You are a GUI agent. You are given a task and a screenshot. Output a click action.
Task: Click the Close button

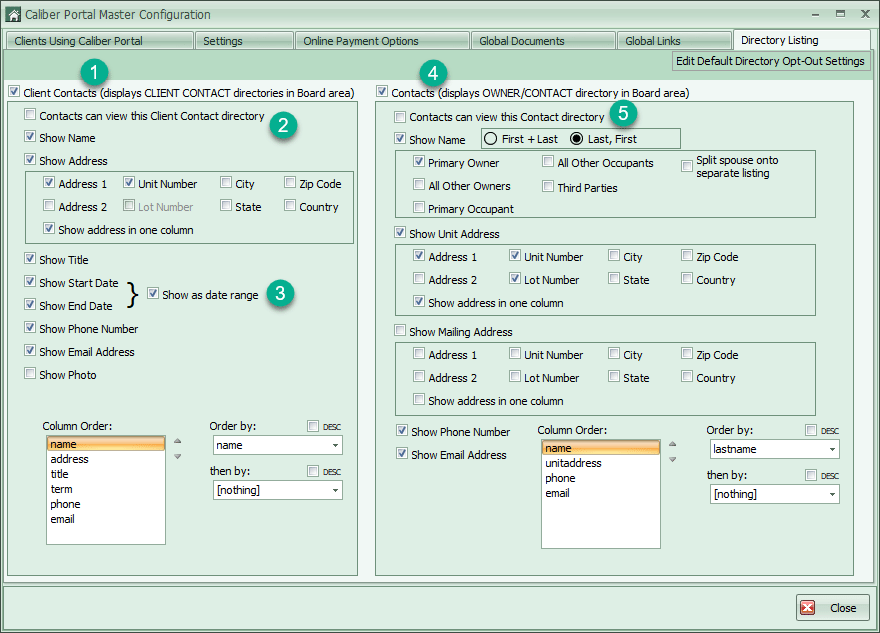(x=833, y=608)
